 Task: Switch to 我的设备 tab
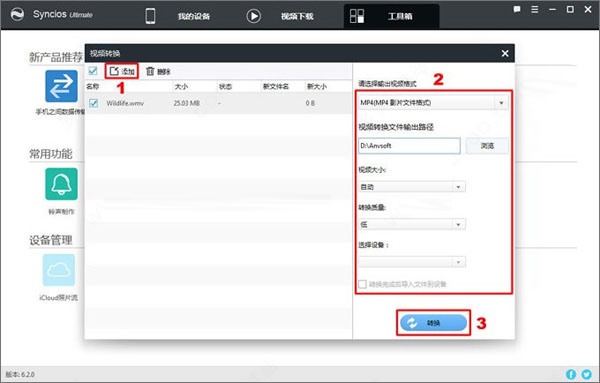(x=194, y=16)
